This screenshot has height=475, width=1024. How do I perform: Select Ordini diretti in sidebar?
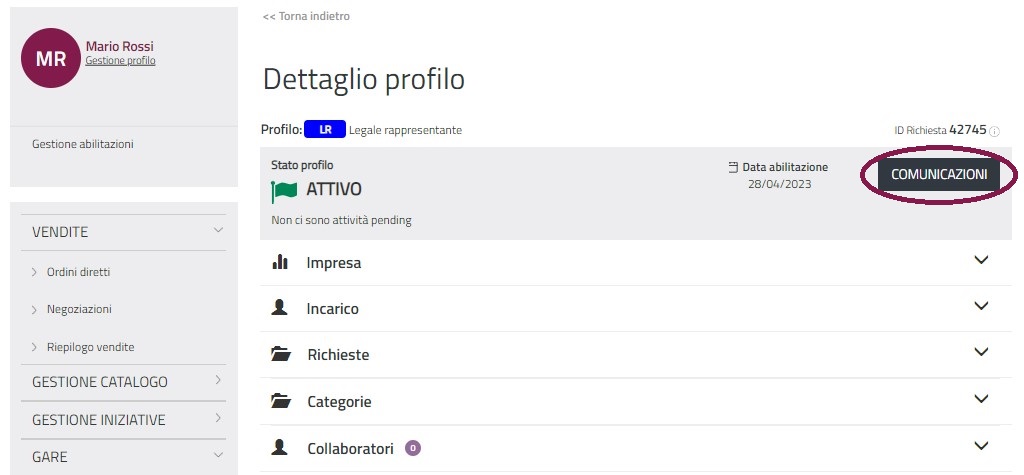coord(78,272)
